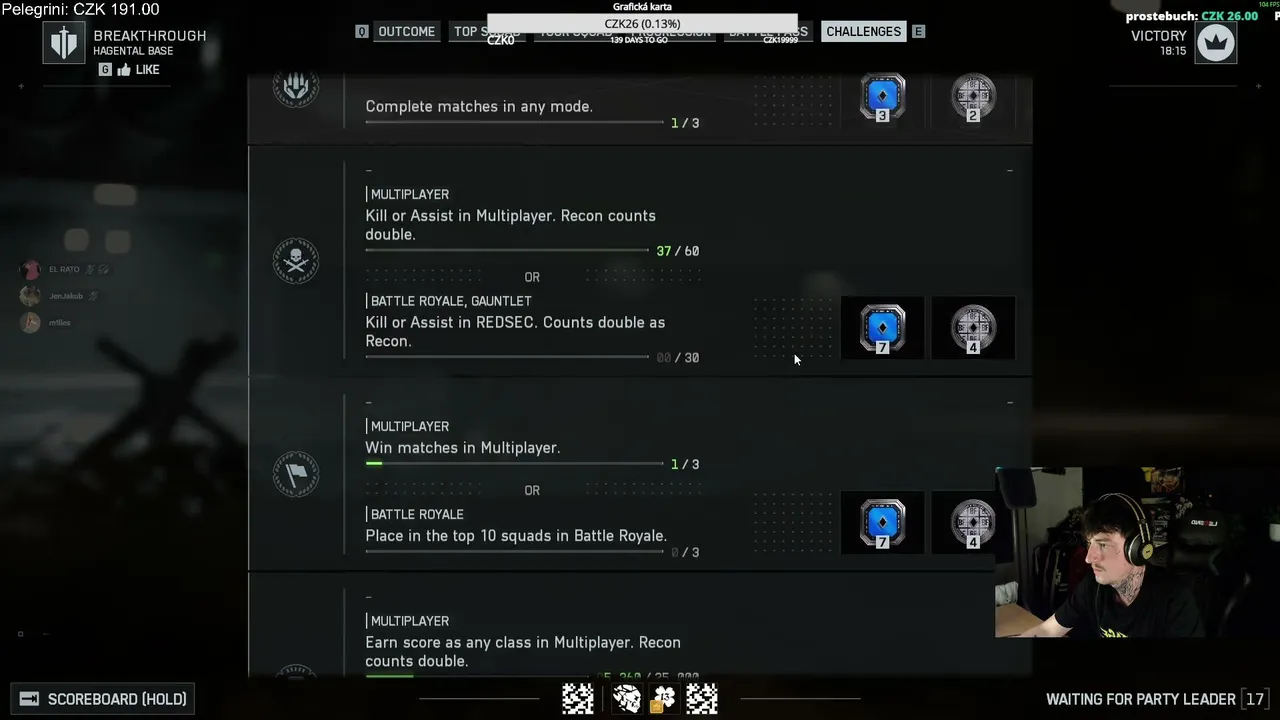This screenshot has width=1280, height=720.
Task: Click the EL RATO player name
Action: coord(64,269)
